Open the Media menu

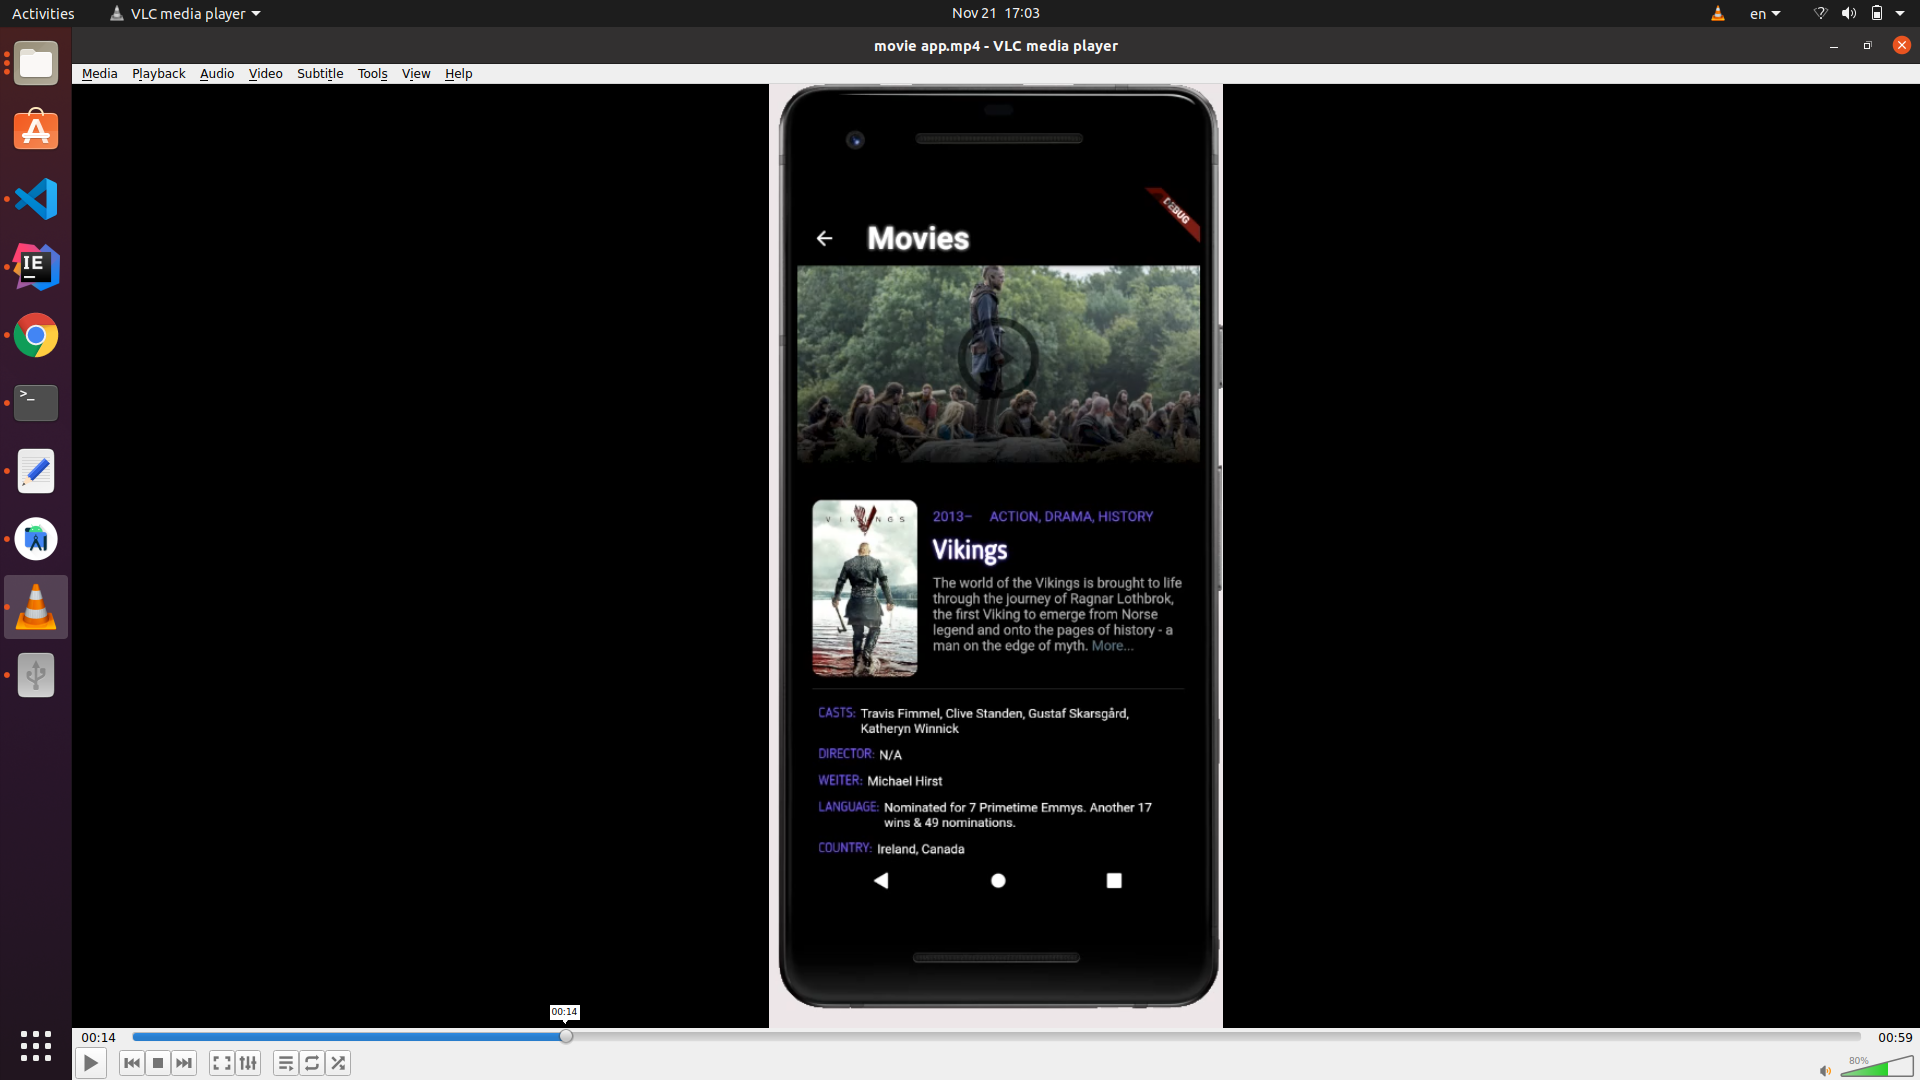point(99,73)
